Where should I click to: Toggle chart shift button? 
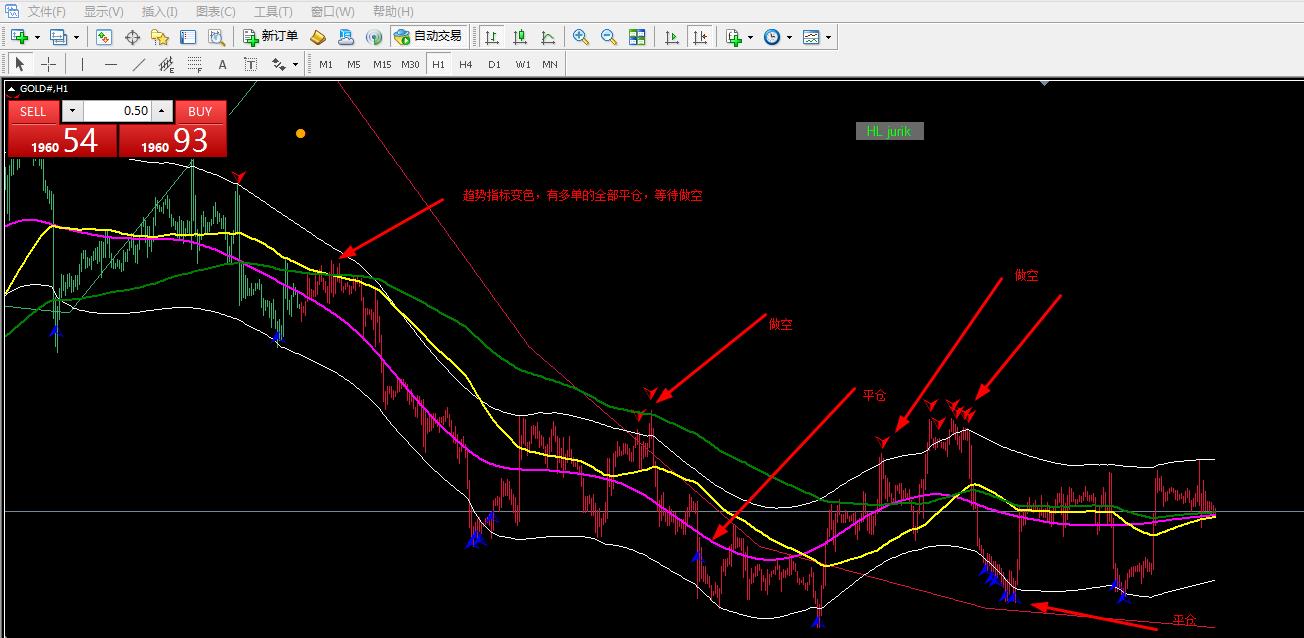click(700, 37)
